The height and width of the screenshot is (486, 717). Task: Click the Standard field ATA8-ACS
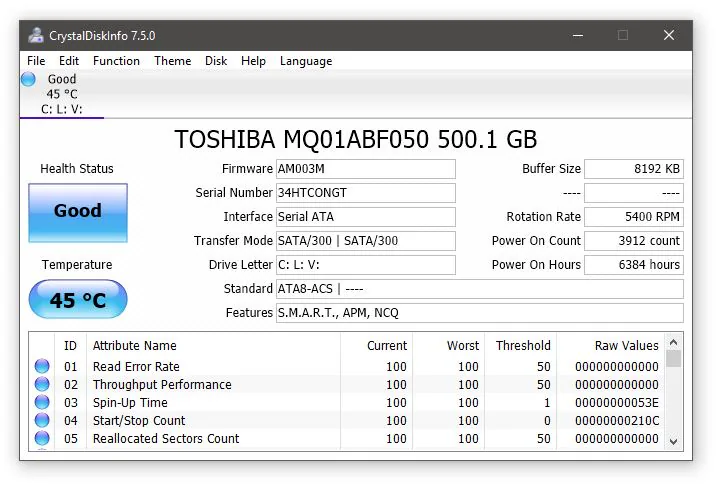click(480, 289)
